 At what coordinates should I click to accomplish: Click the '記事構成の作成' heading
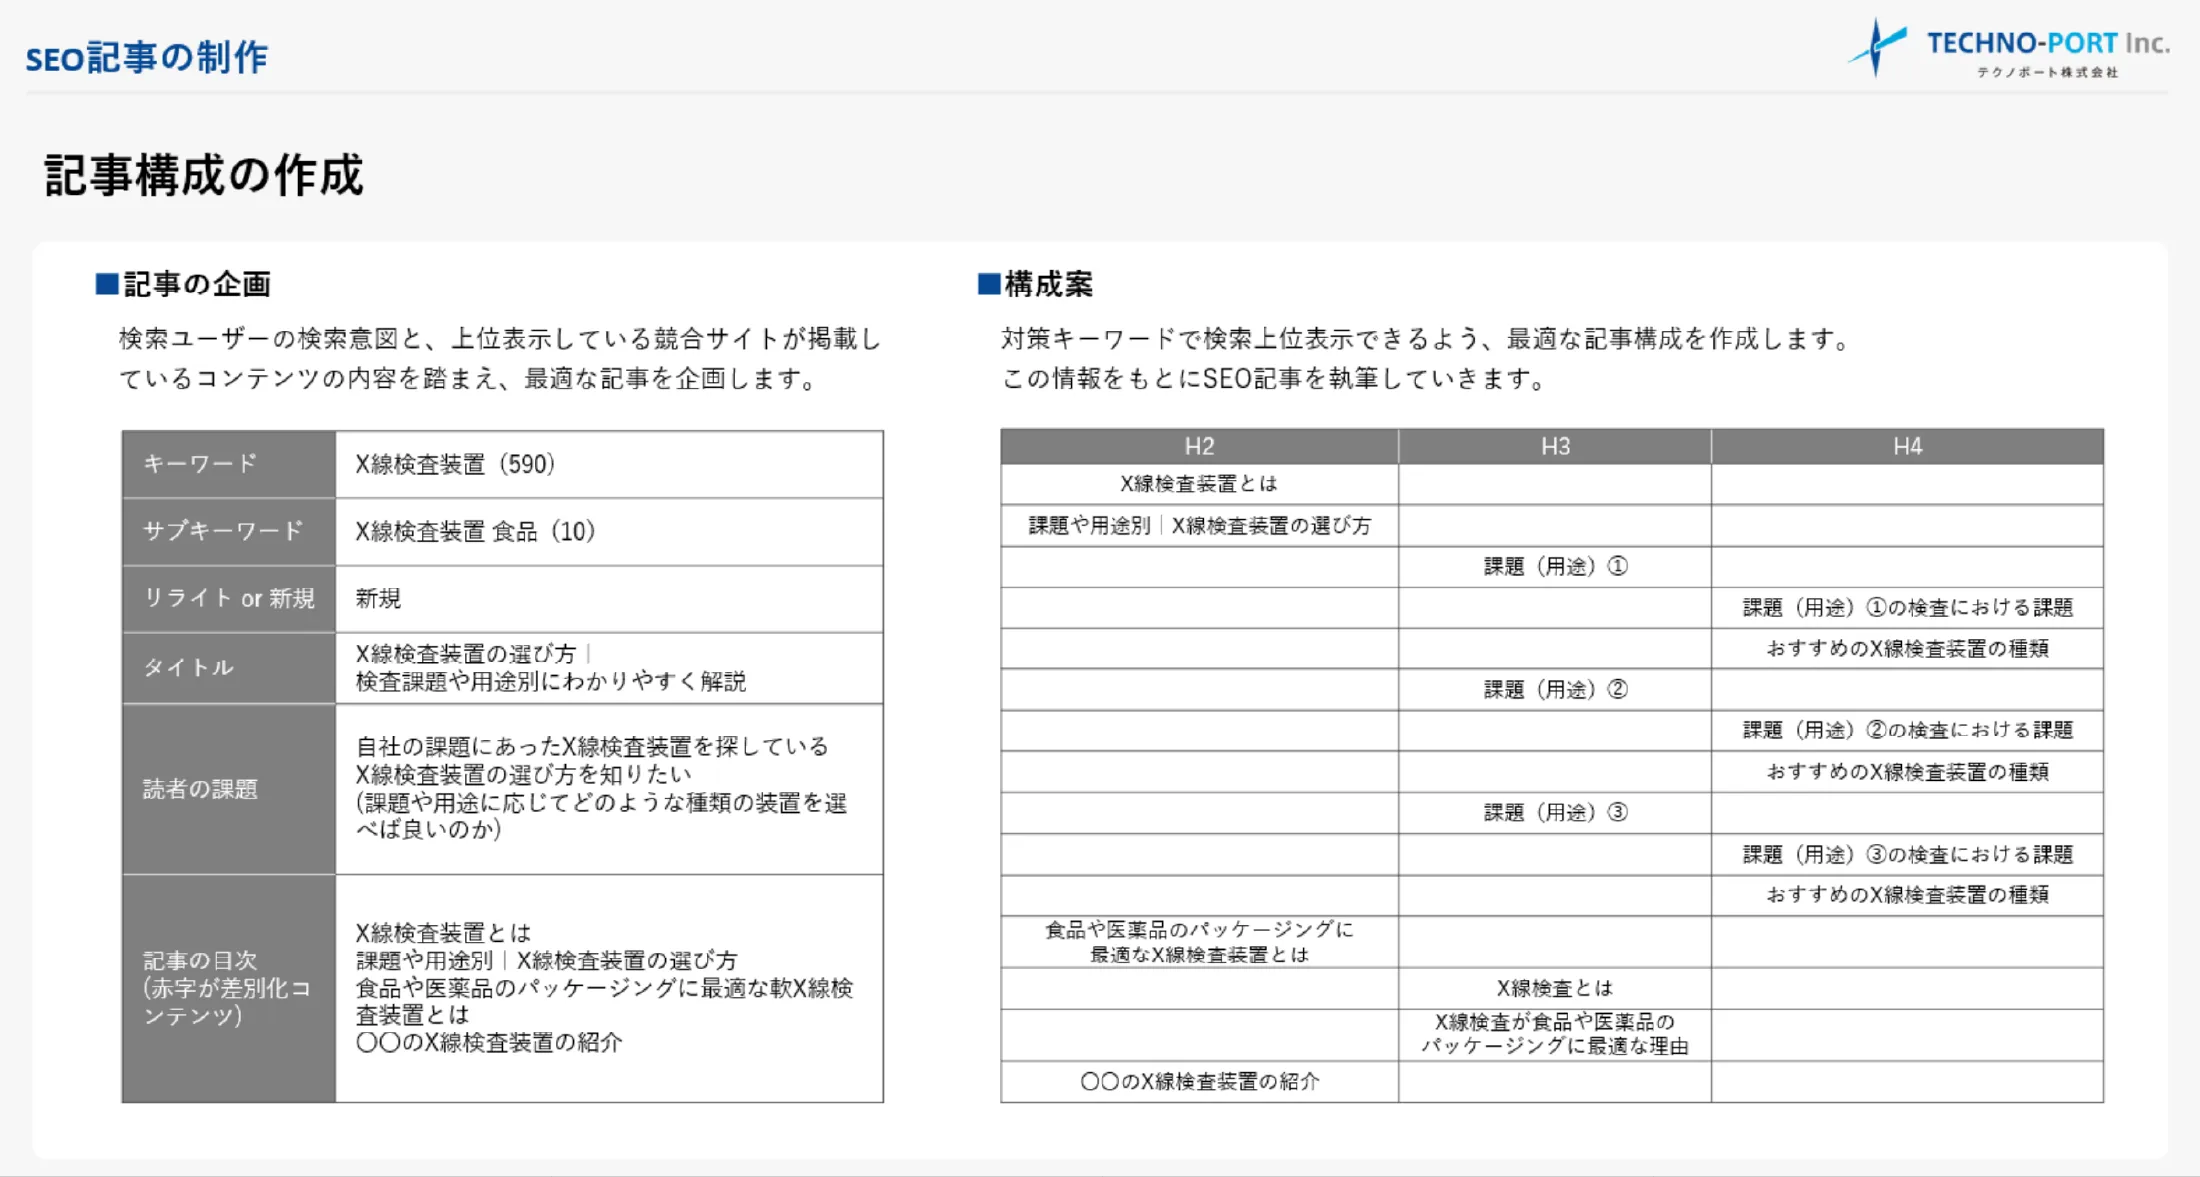pos(203,175)
